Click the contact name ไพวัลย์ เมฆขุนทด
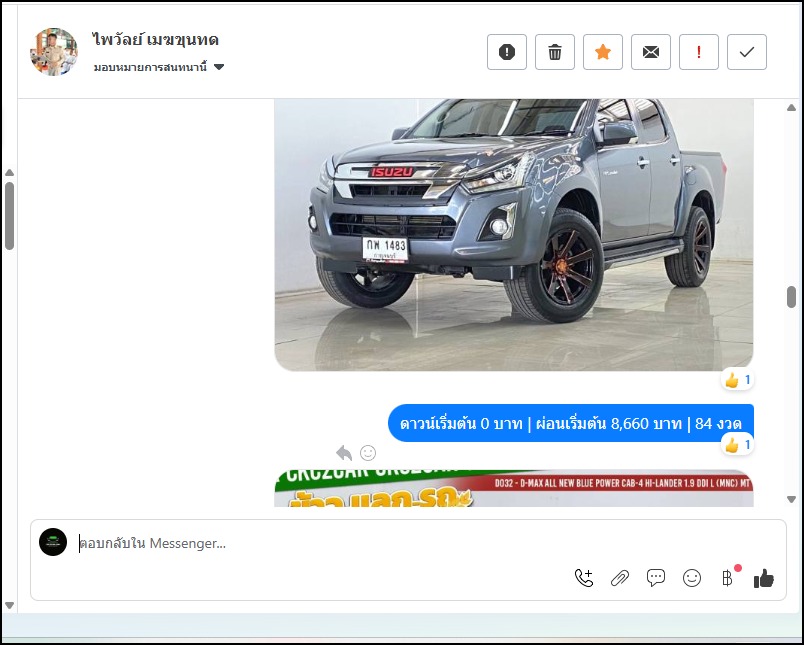 (156, 39)
